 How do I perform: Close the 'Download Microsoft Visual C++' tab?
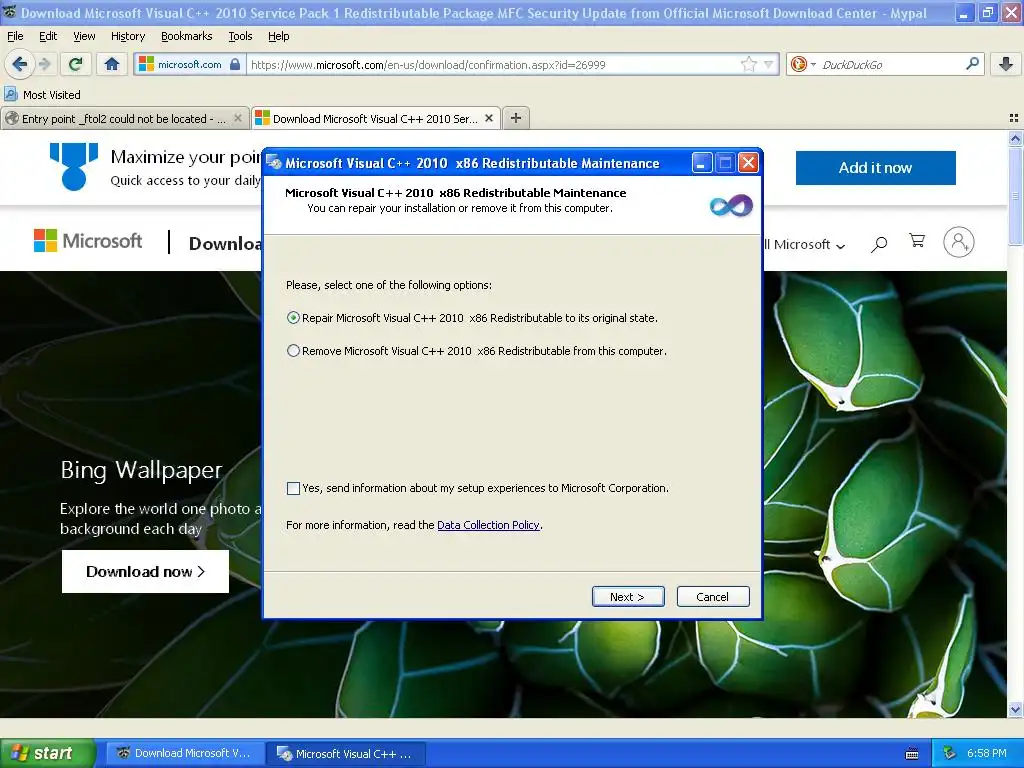[488, 118]
